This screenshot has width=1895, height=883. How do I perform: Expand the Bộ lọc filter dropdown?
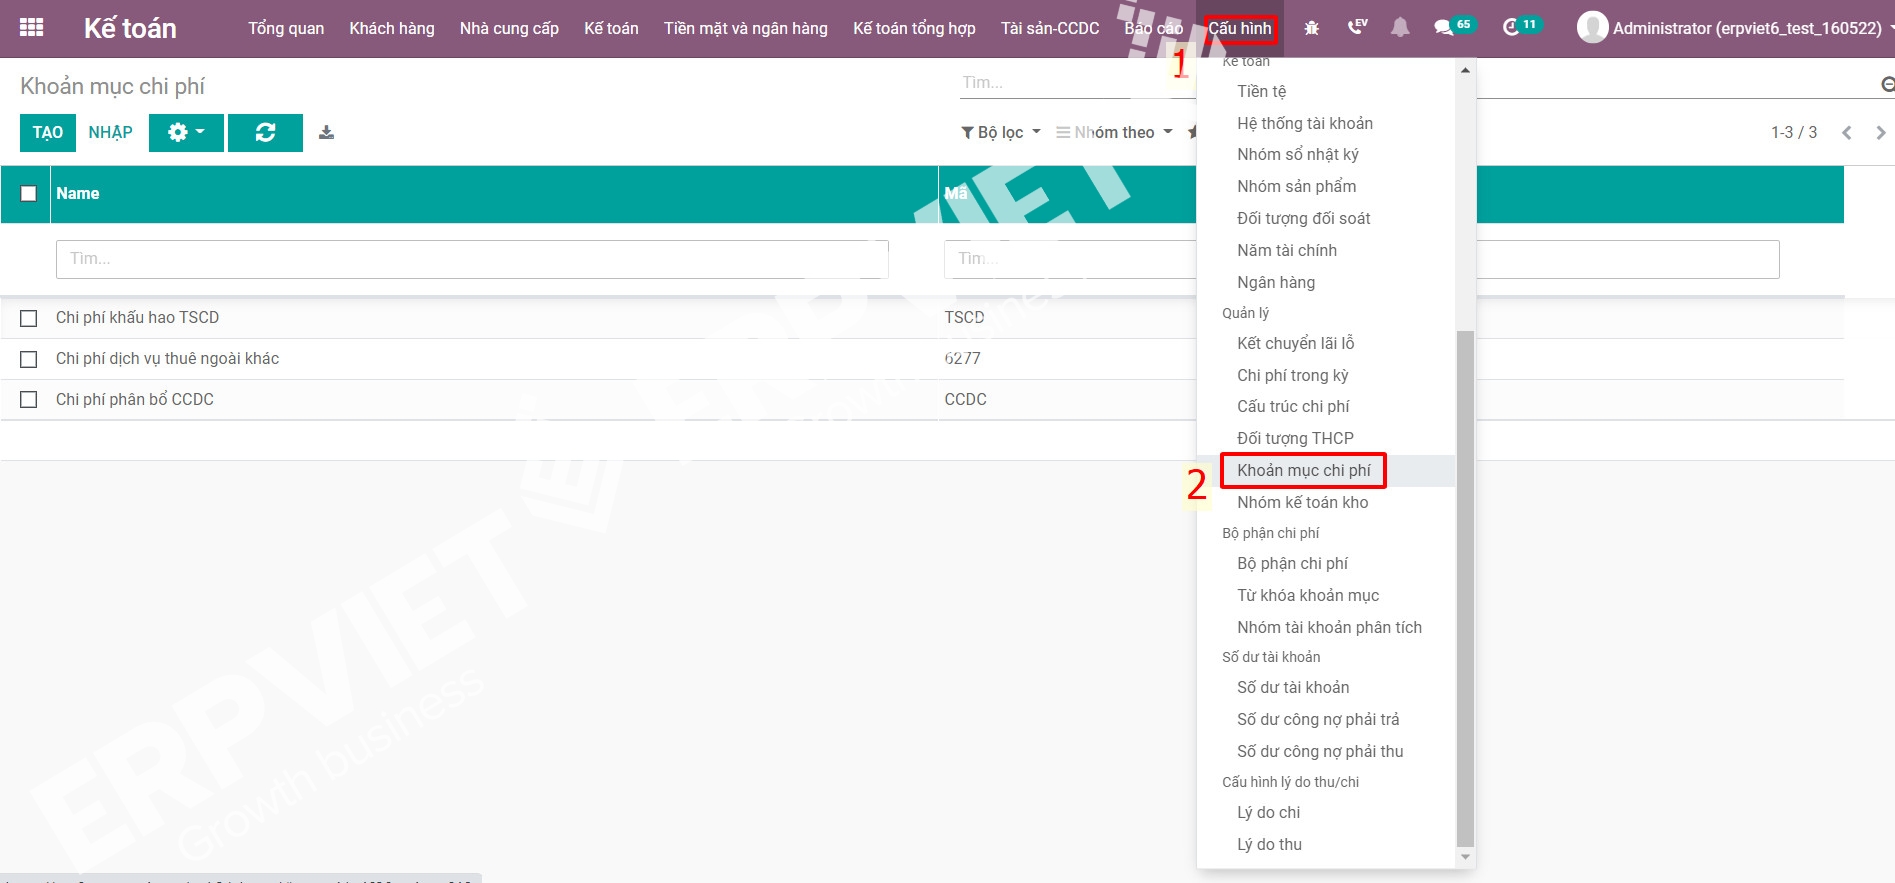[1000, 133]
